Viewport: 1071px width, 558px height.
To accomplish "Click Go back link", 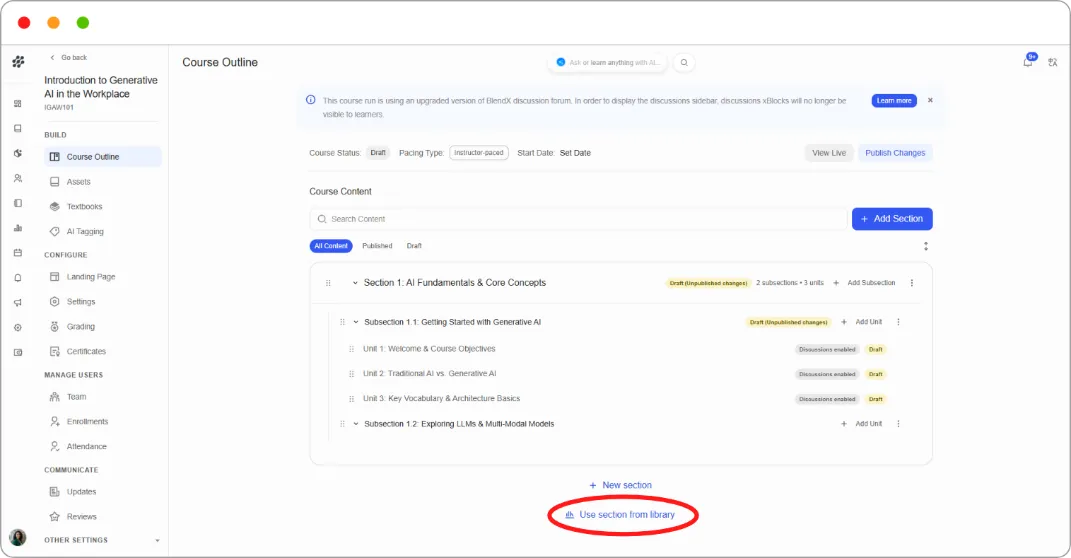I will 68,57.
